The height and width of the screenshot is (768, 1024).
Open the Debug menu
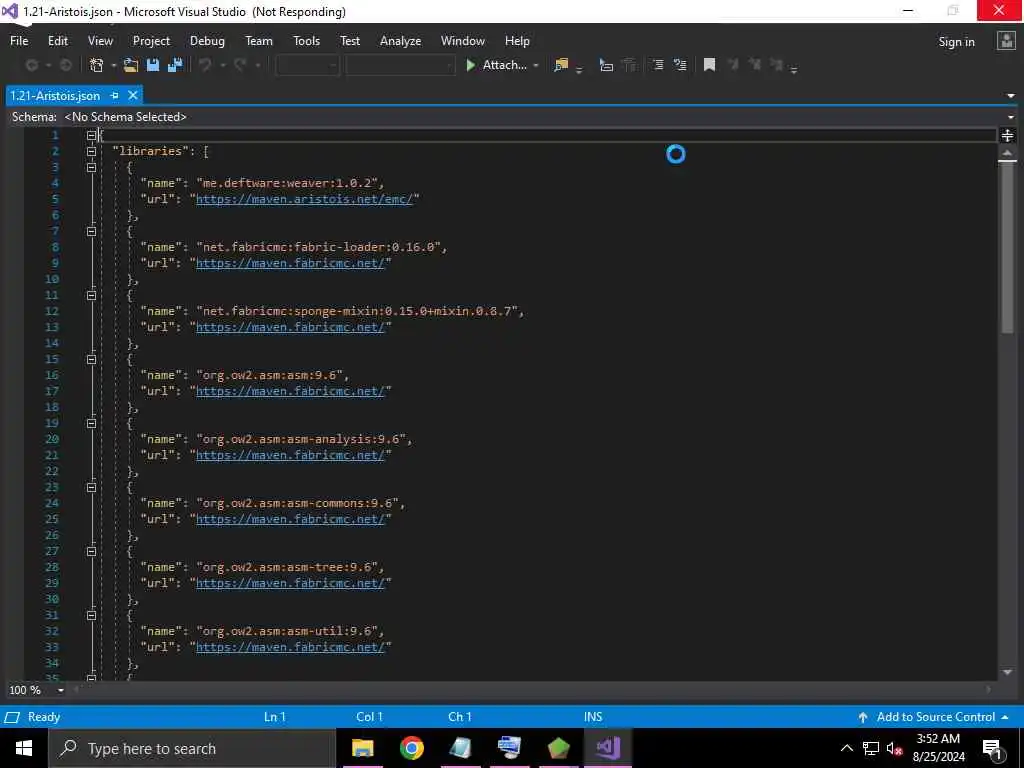click(207, 40)
